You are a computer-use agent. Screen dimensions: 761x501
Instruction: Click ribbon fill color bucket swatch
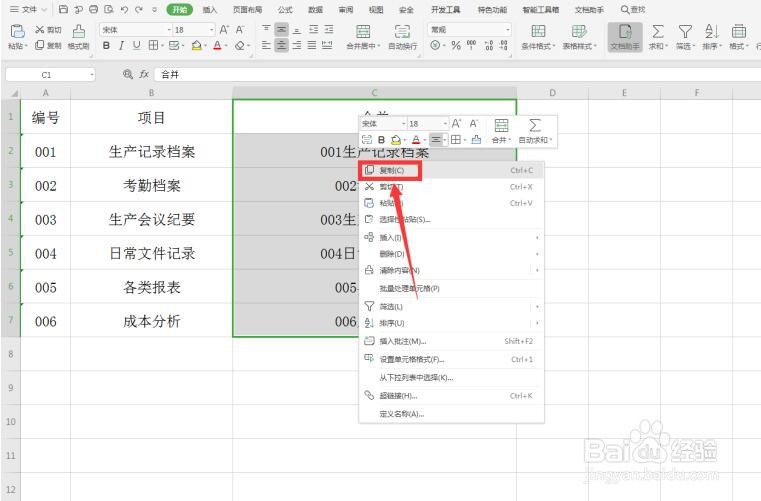point(196,46)
